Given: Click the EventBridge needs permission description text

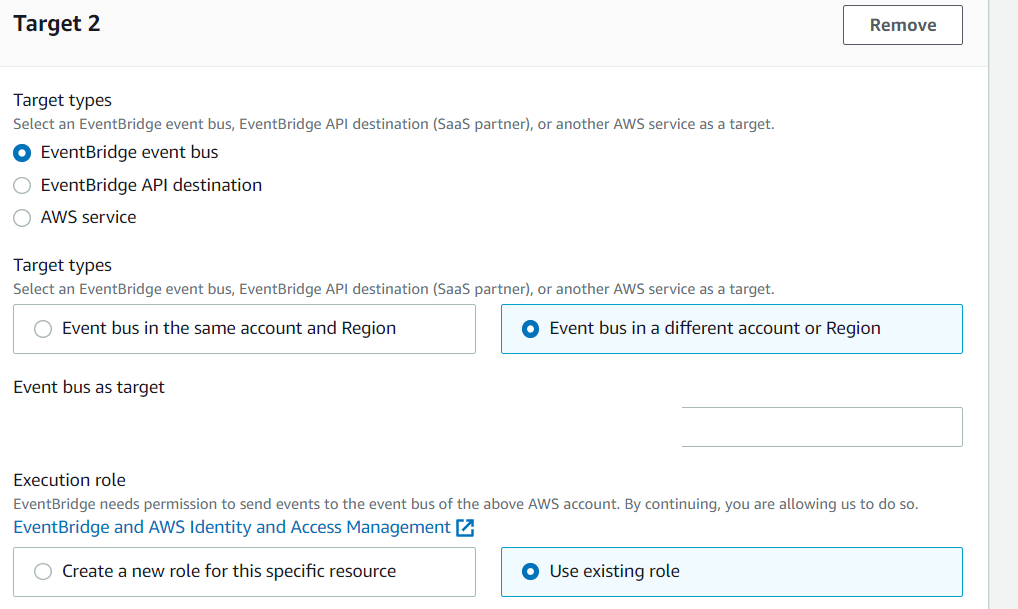Looking at the screenshot, I should tap(465, 504).
